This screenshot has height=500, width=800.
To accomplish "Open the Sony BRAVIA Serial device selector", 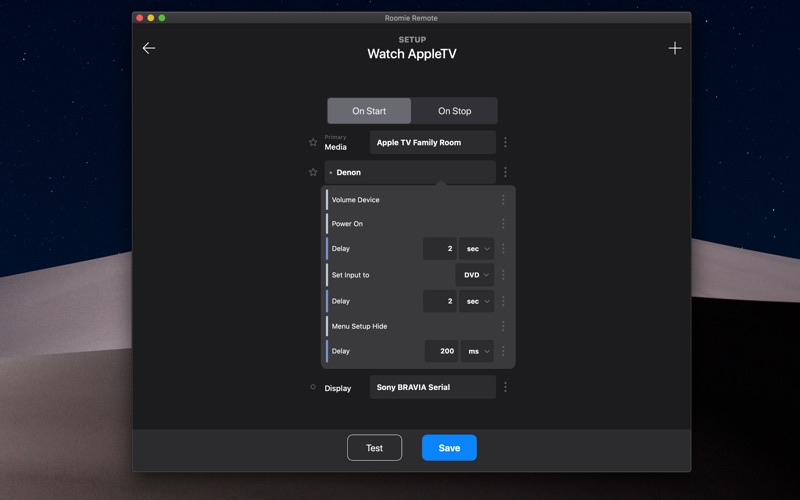I will pos(433,387).
